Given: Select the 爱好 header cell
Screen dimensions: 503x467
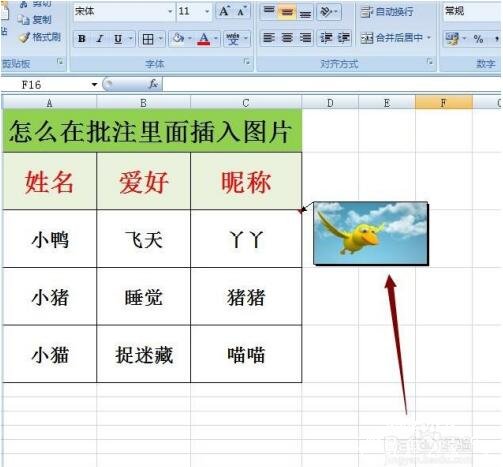Looking at the screenshot, I should 143,181.
